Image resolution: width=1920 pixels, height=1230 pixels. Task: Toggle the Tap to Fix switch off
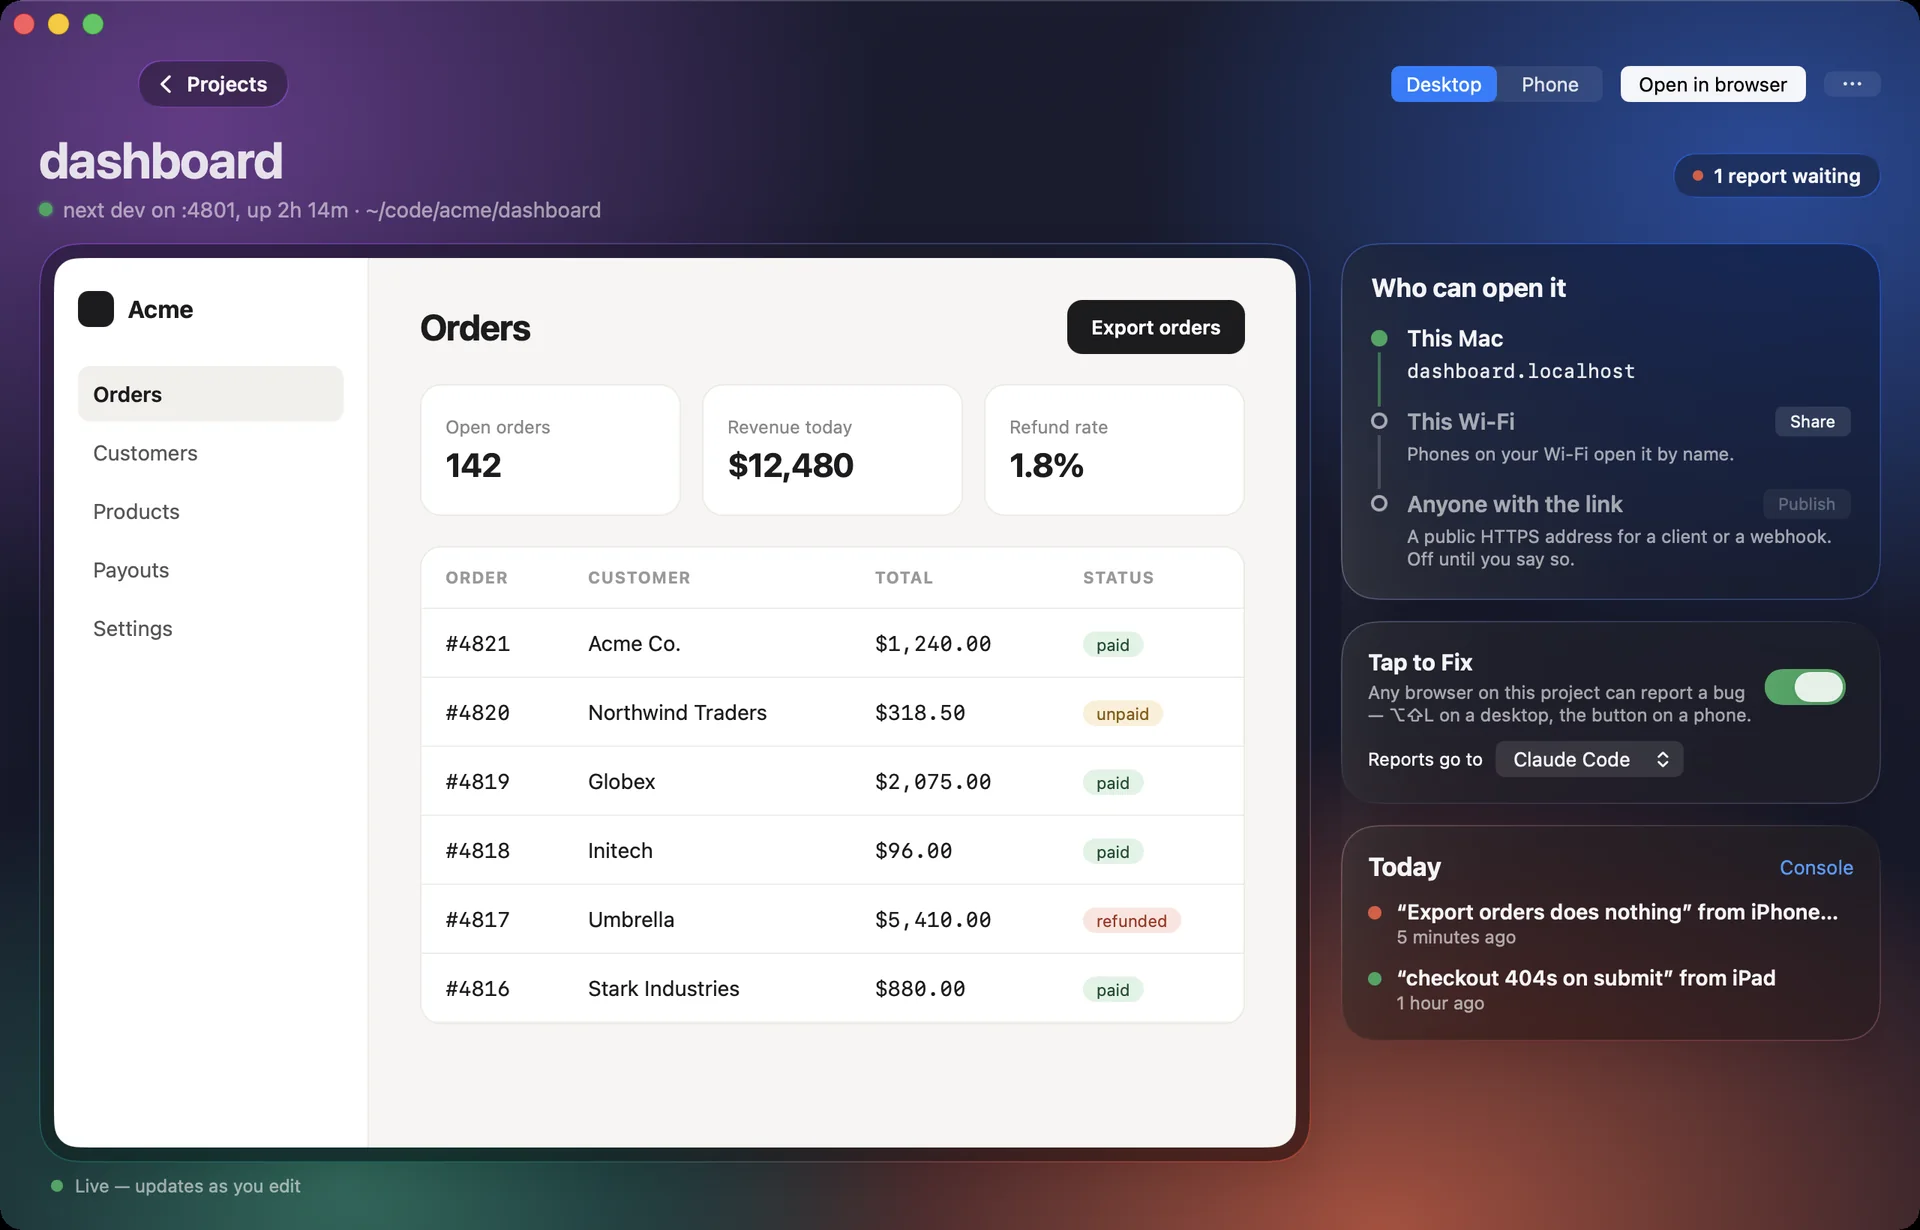point(1804,687)
